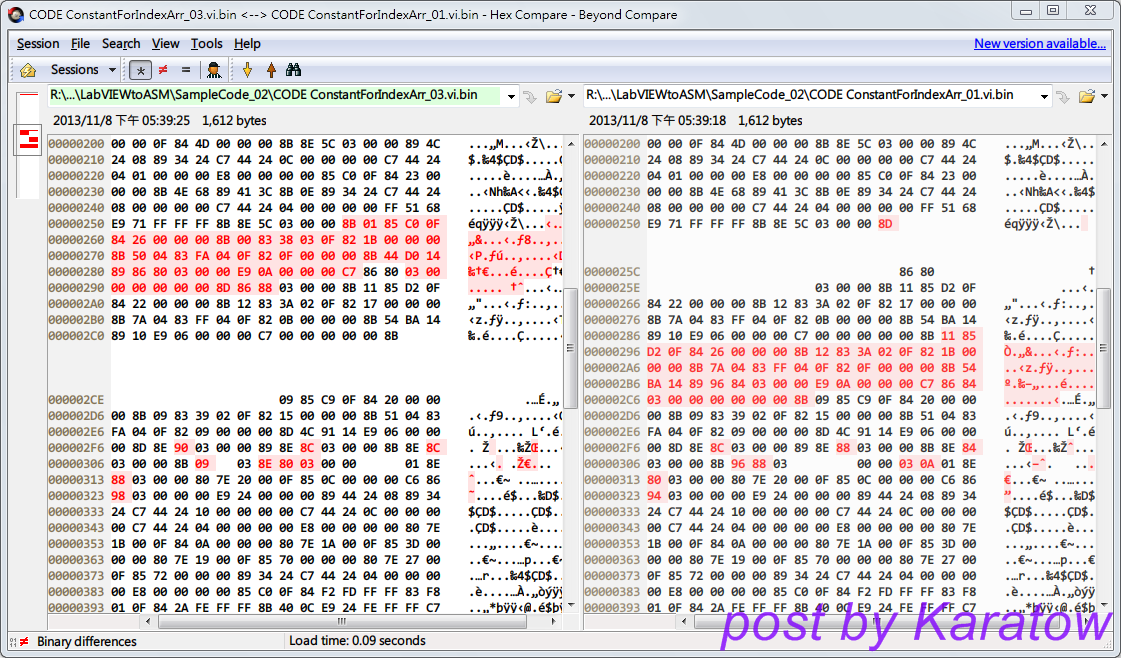This screenshot has height=658, width=1121.
Task: Toggle Show Differences with the ≠ button
Action: (x=163, y=70)
